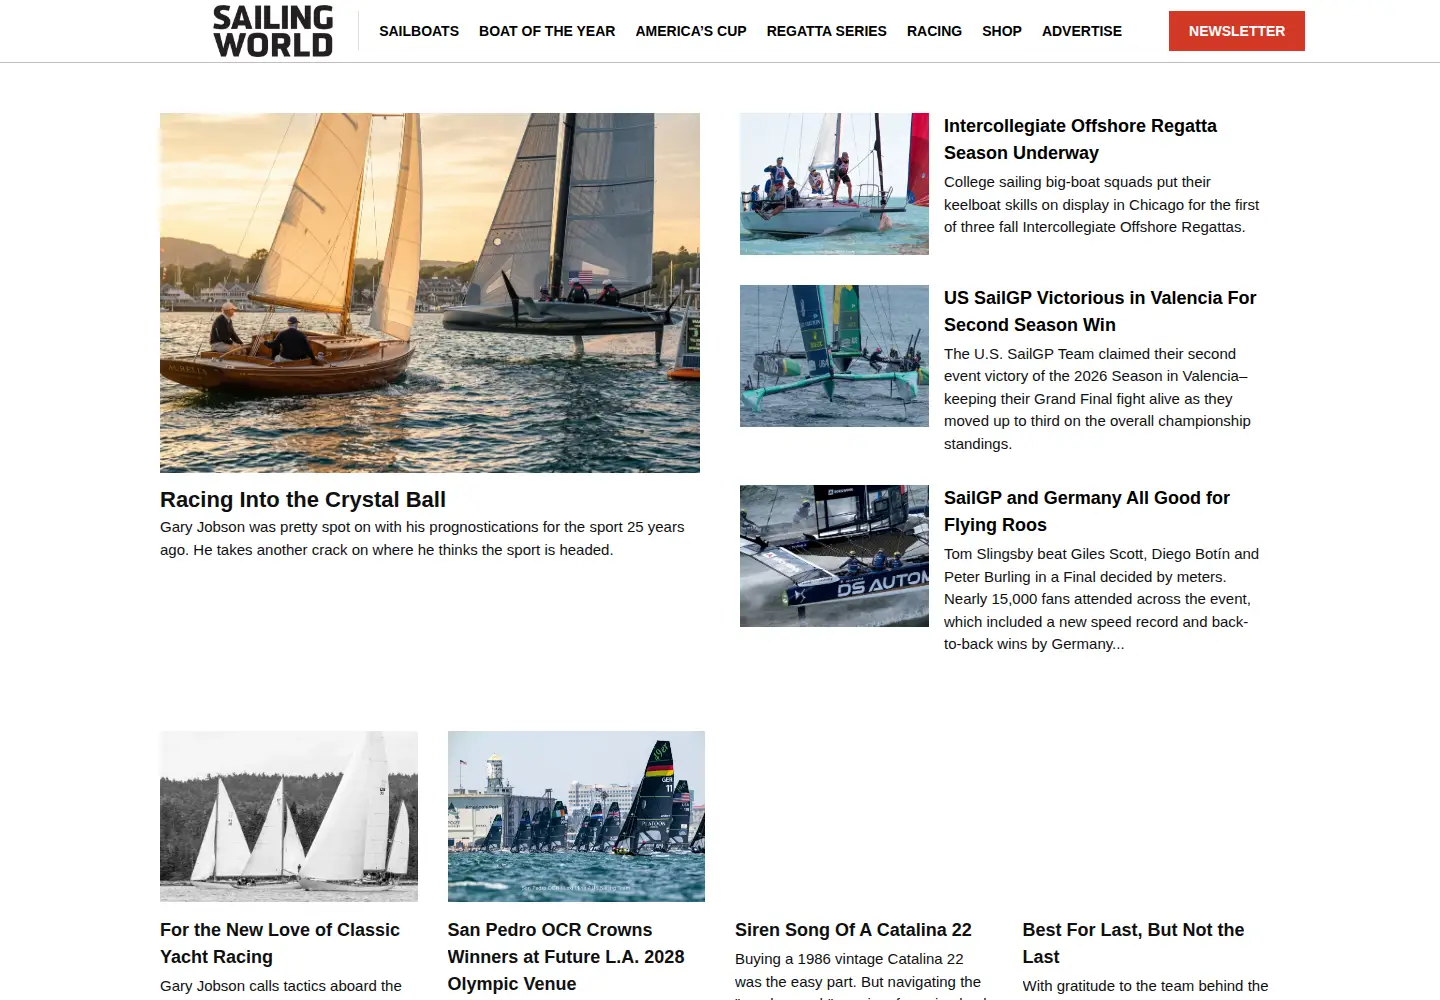
Task: Open US SailGP Valencia thumbnail image
Action: (x=834, y=356)
